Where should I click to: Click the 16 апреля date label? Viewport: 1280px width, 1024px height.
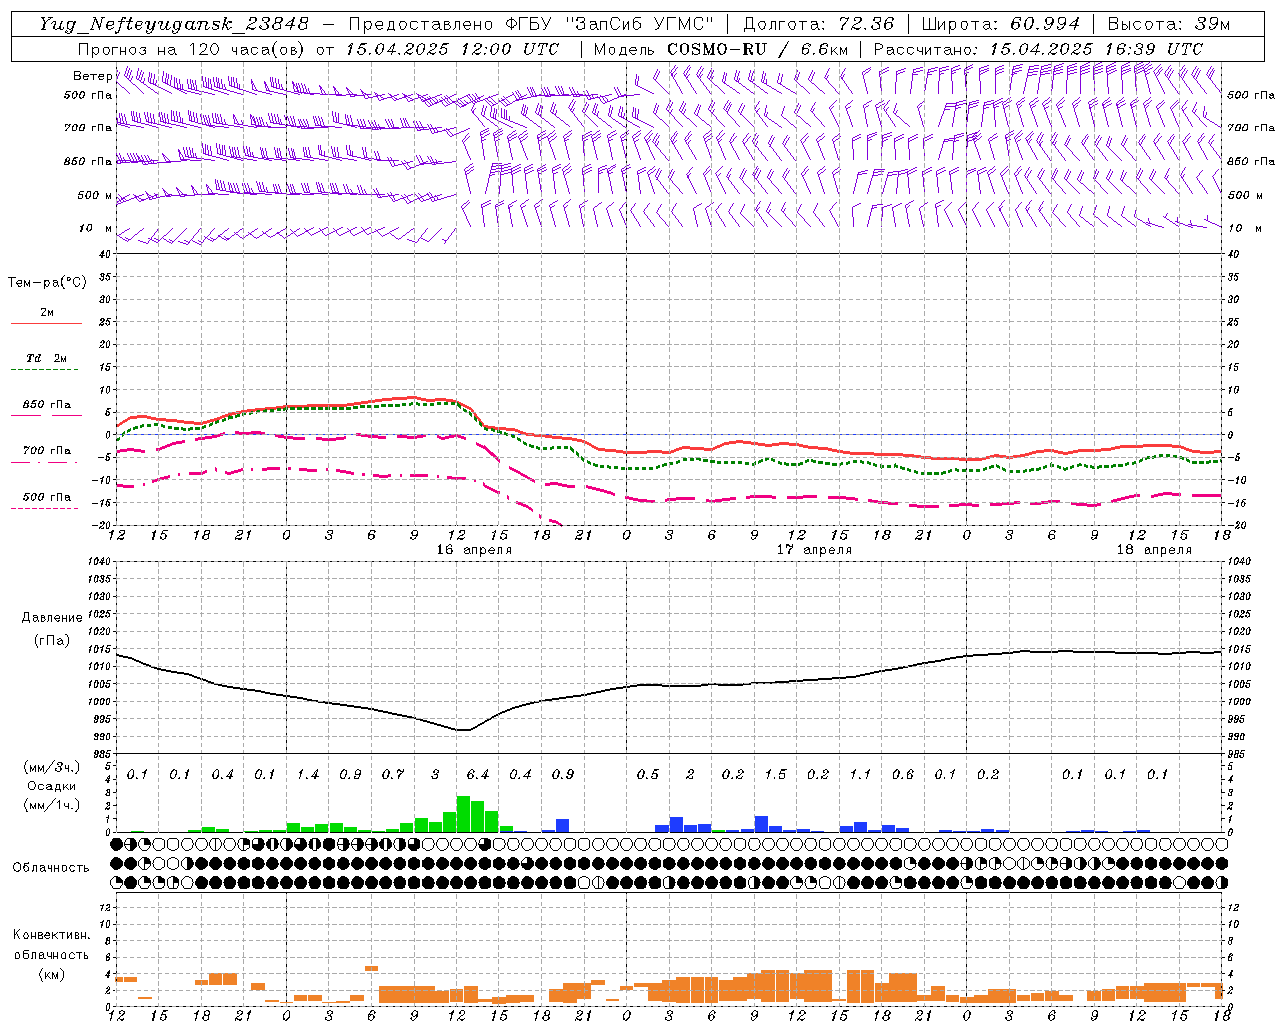click(x=474, y=550)
